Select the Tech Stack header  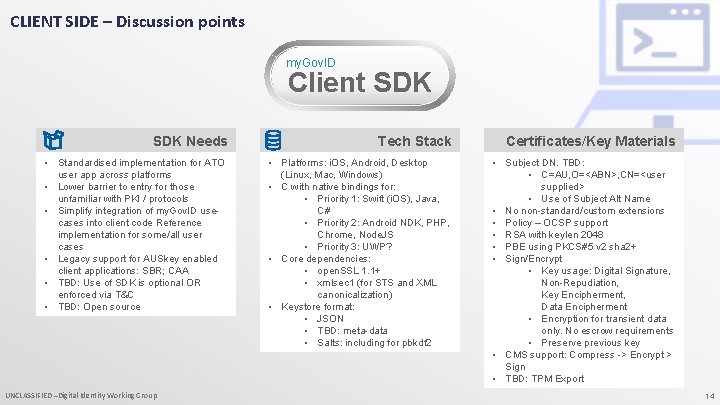tap(360, 140)
